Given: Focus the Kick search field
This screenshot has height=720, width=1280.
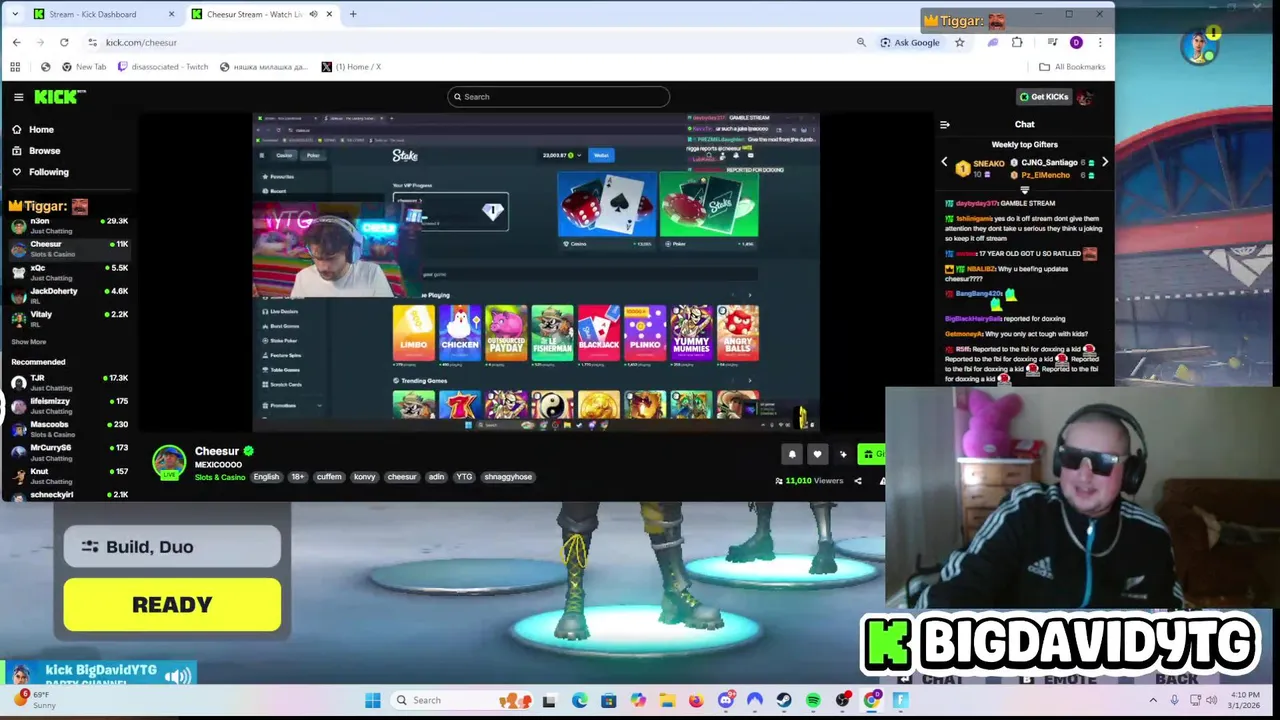Looking at the screenshot, I should 558,97.
